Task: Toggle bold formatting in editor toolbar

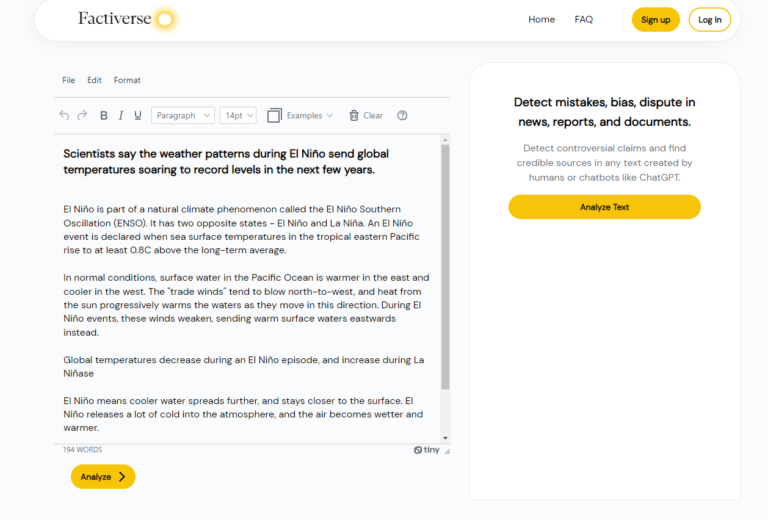Action: (104, 116)
